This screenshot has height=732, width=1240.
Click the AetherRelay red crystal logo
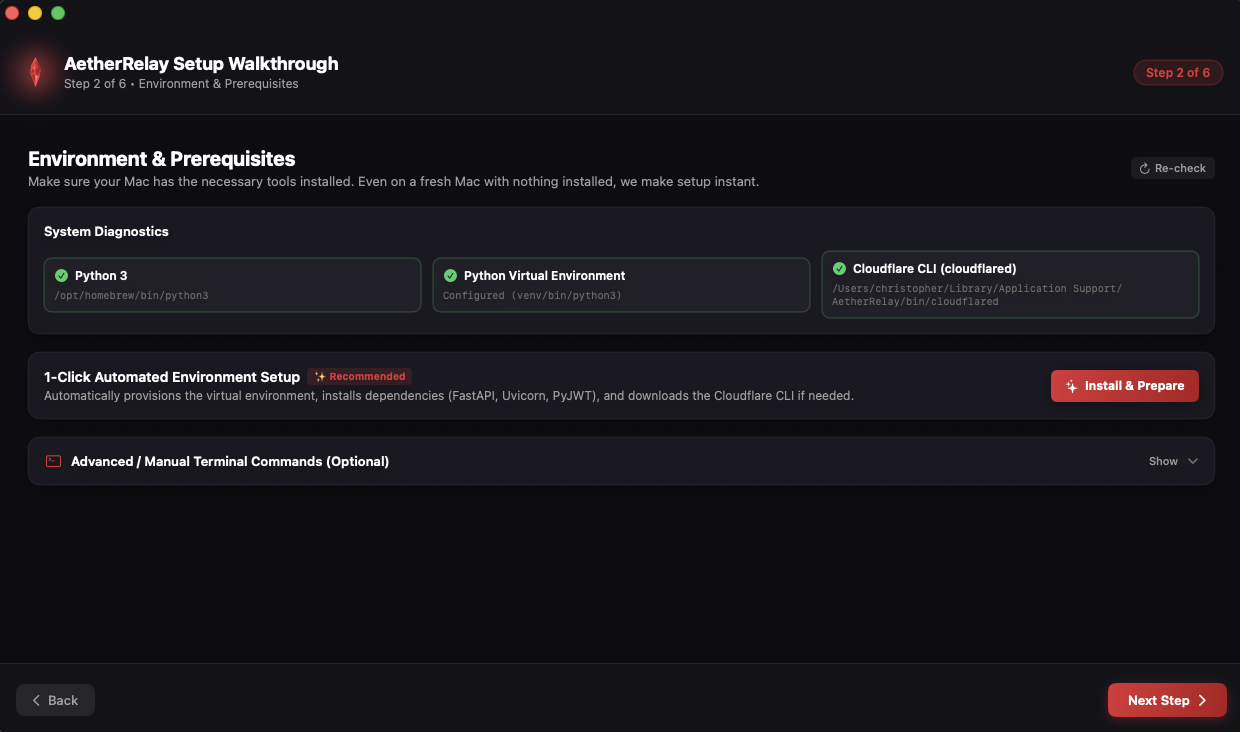tap(35, 72)
